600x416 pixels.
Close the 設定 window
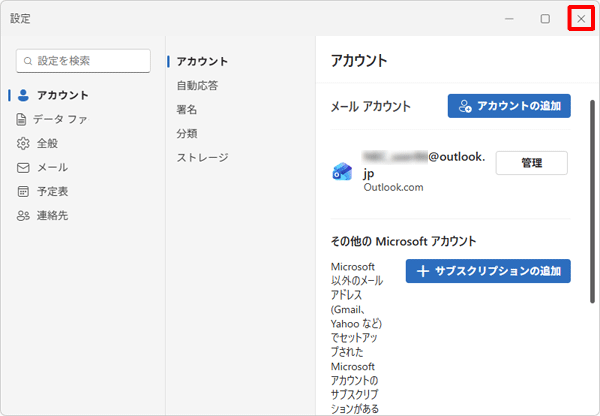click(581, 18)
